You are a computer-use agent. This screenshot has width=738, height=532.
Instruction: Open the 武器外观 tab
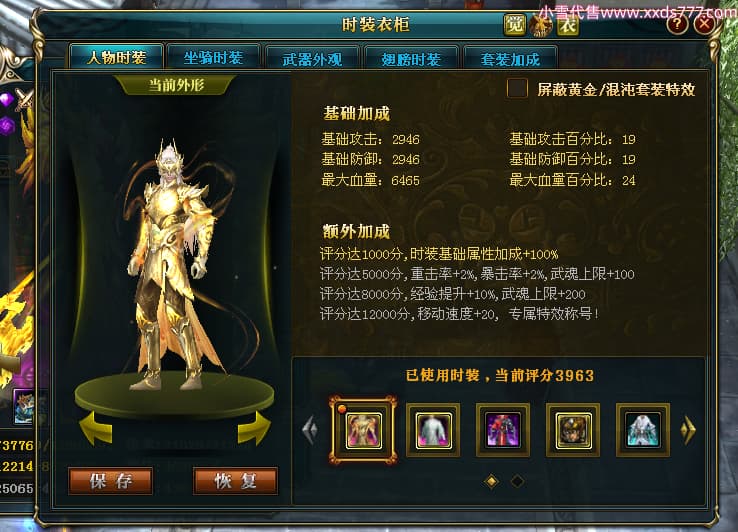pyautogui.click(x=312, y=59)
